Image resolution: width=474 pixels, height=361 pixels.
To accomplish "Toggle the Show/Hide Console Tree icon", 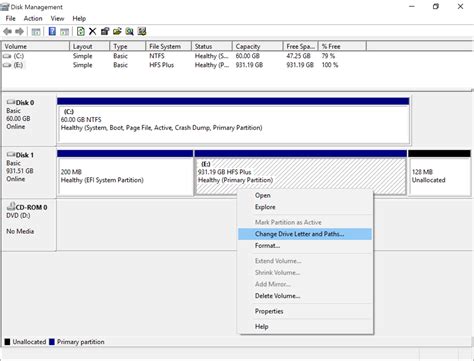I will [36, 32].
